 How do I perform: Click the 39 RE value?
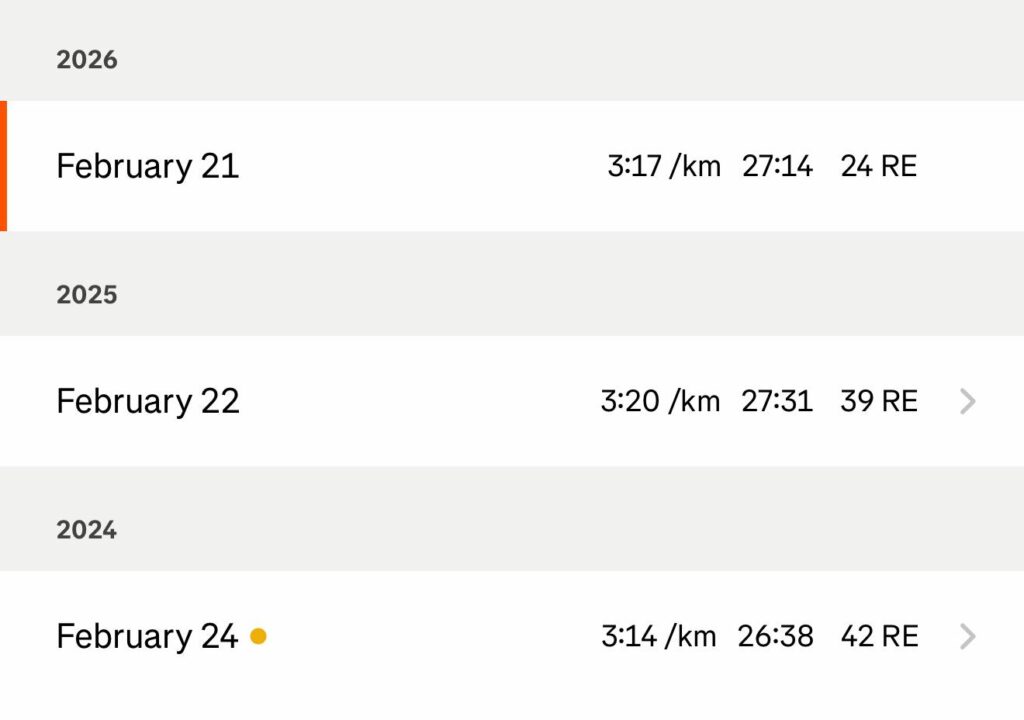[x=878, y=401]
